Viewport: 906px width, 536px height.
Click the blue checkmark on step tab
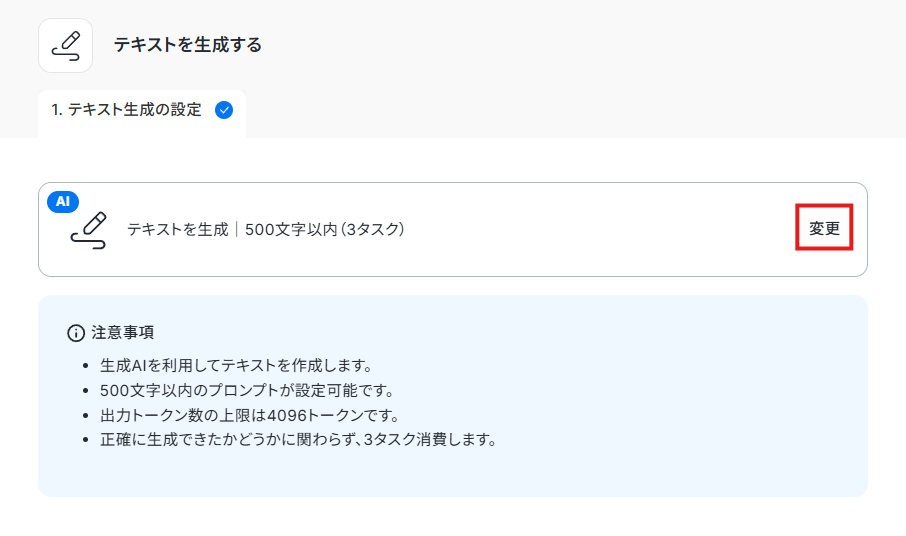(x=224, y=110)
